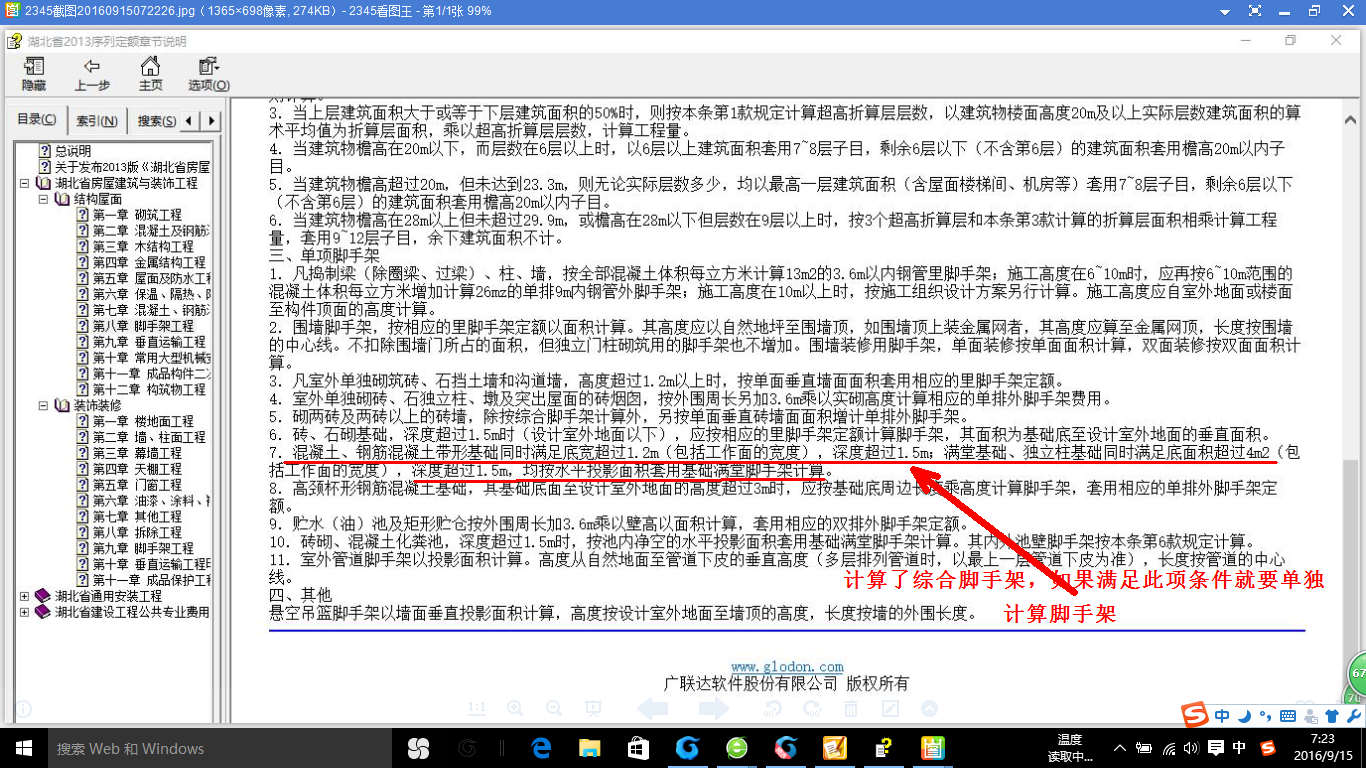Screen dimensions: 1366x768
Task: Go to previous image arrow
Action: pos(653,709)
